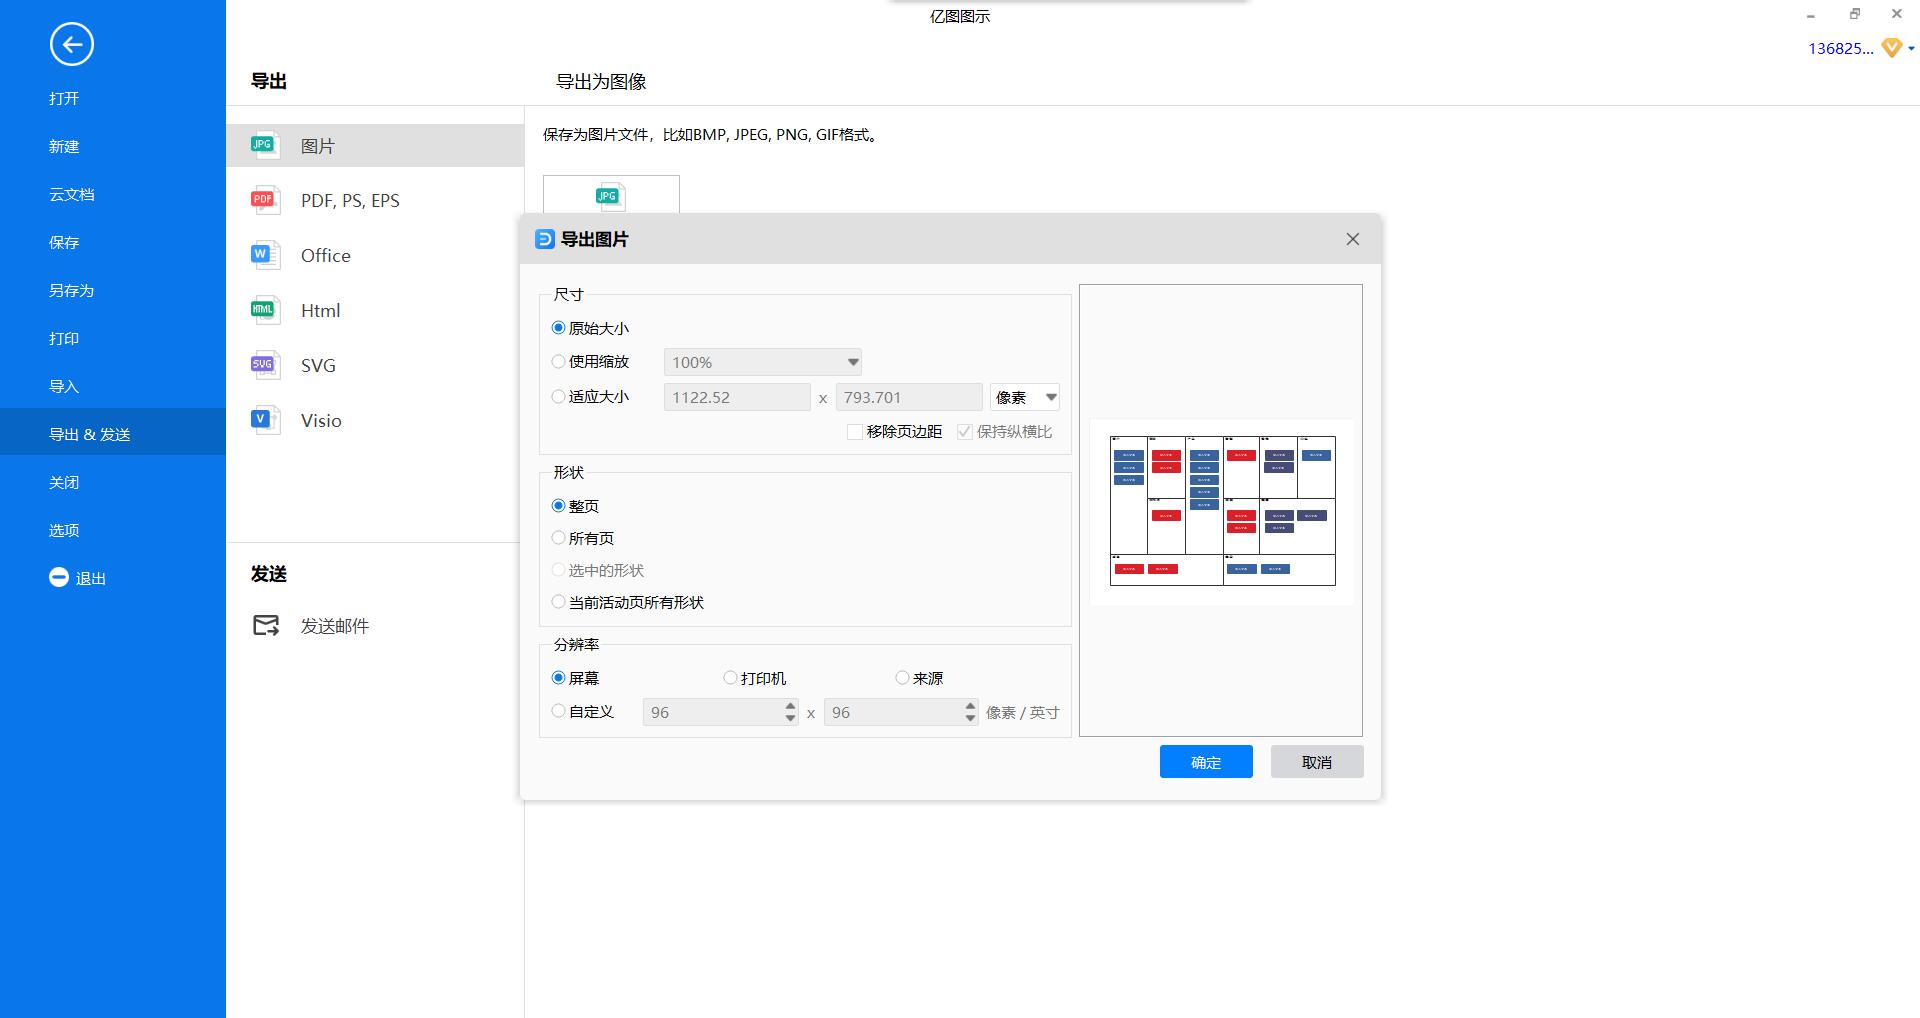Select the 所有页 radio option
This screenshot has height=1018, width=1920.
click(558, 537)
